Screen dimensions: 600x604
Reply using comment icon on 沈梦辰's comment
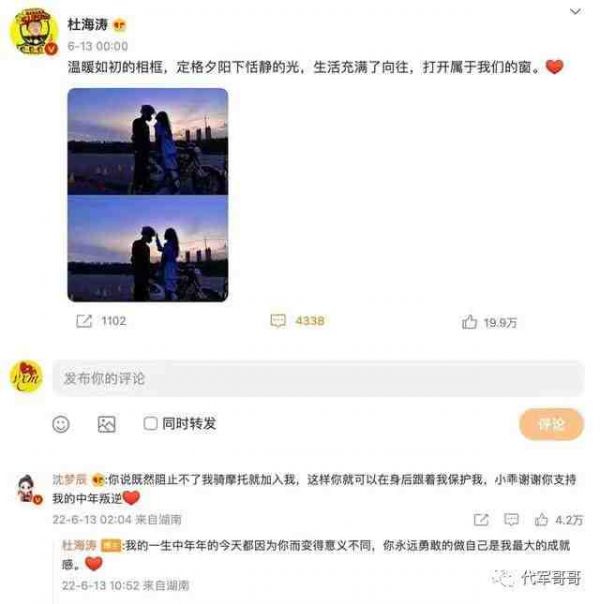[511, 520]
